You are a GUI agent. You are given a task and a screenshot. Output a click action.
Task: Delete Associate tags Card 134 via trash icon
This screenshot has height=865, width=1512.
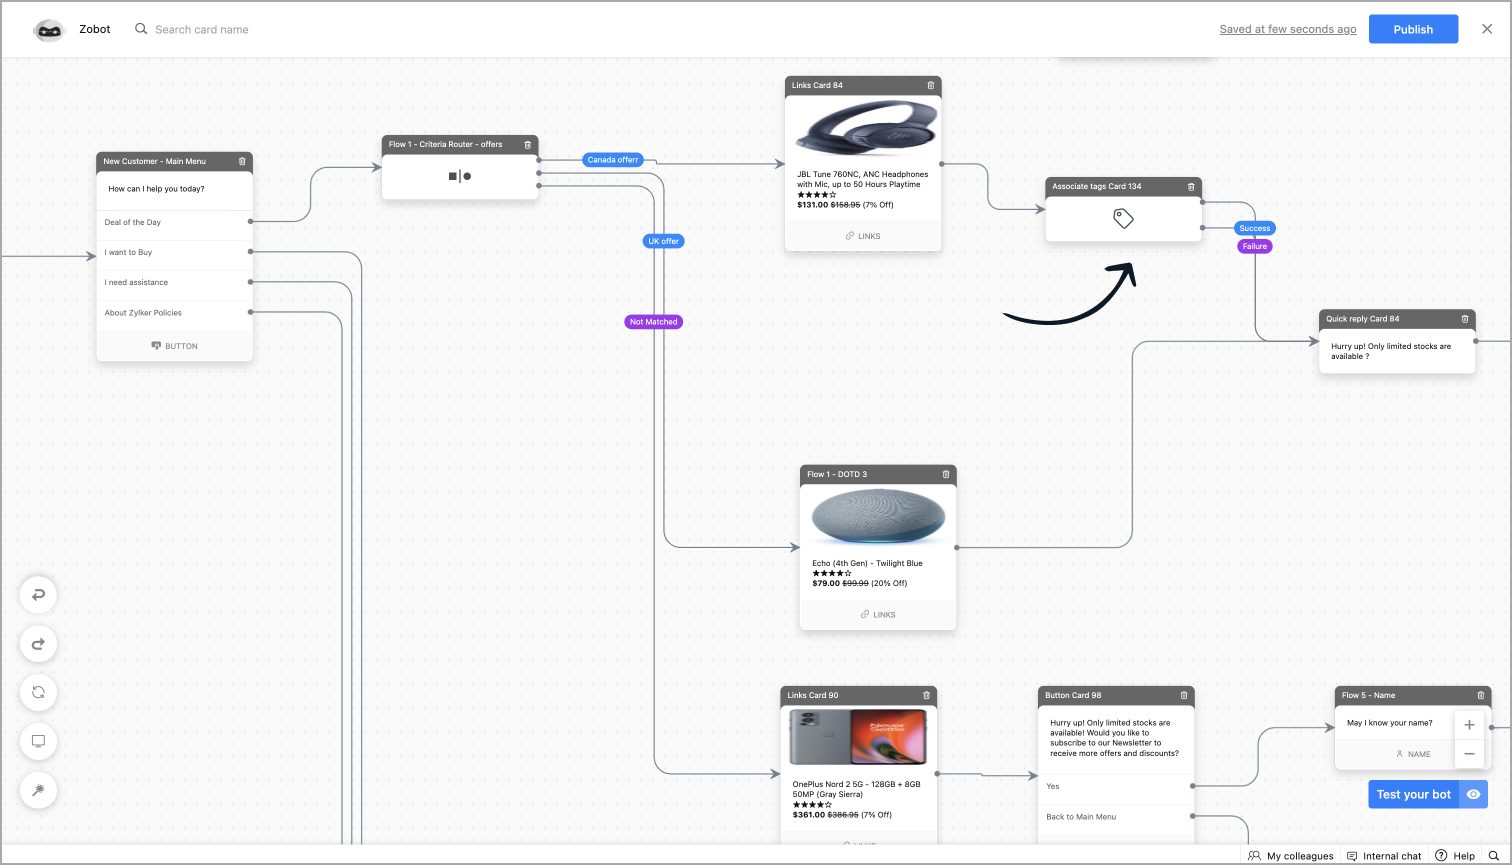tap(1191, 186)
